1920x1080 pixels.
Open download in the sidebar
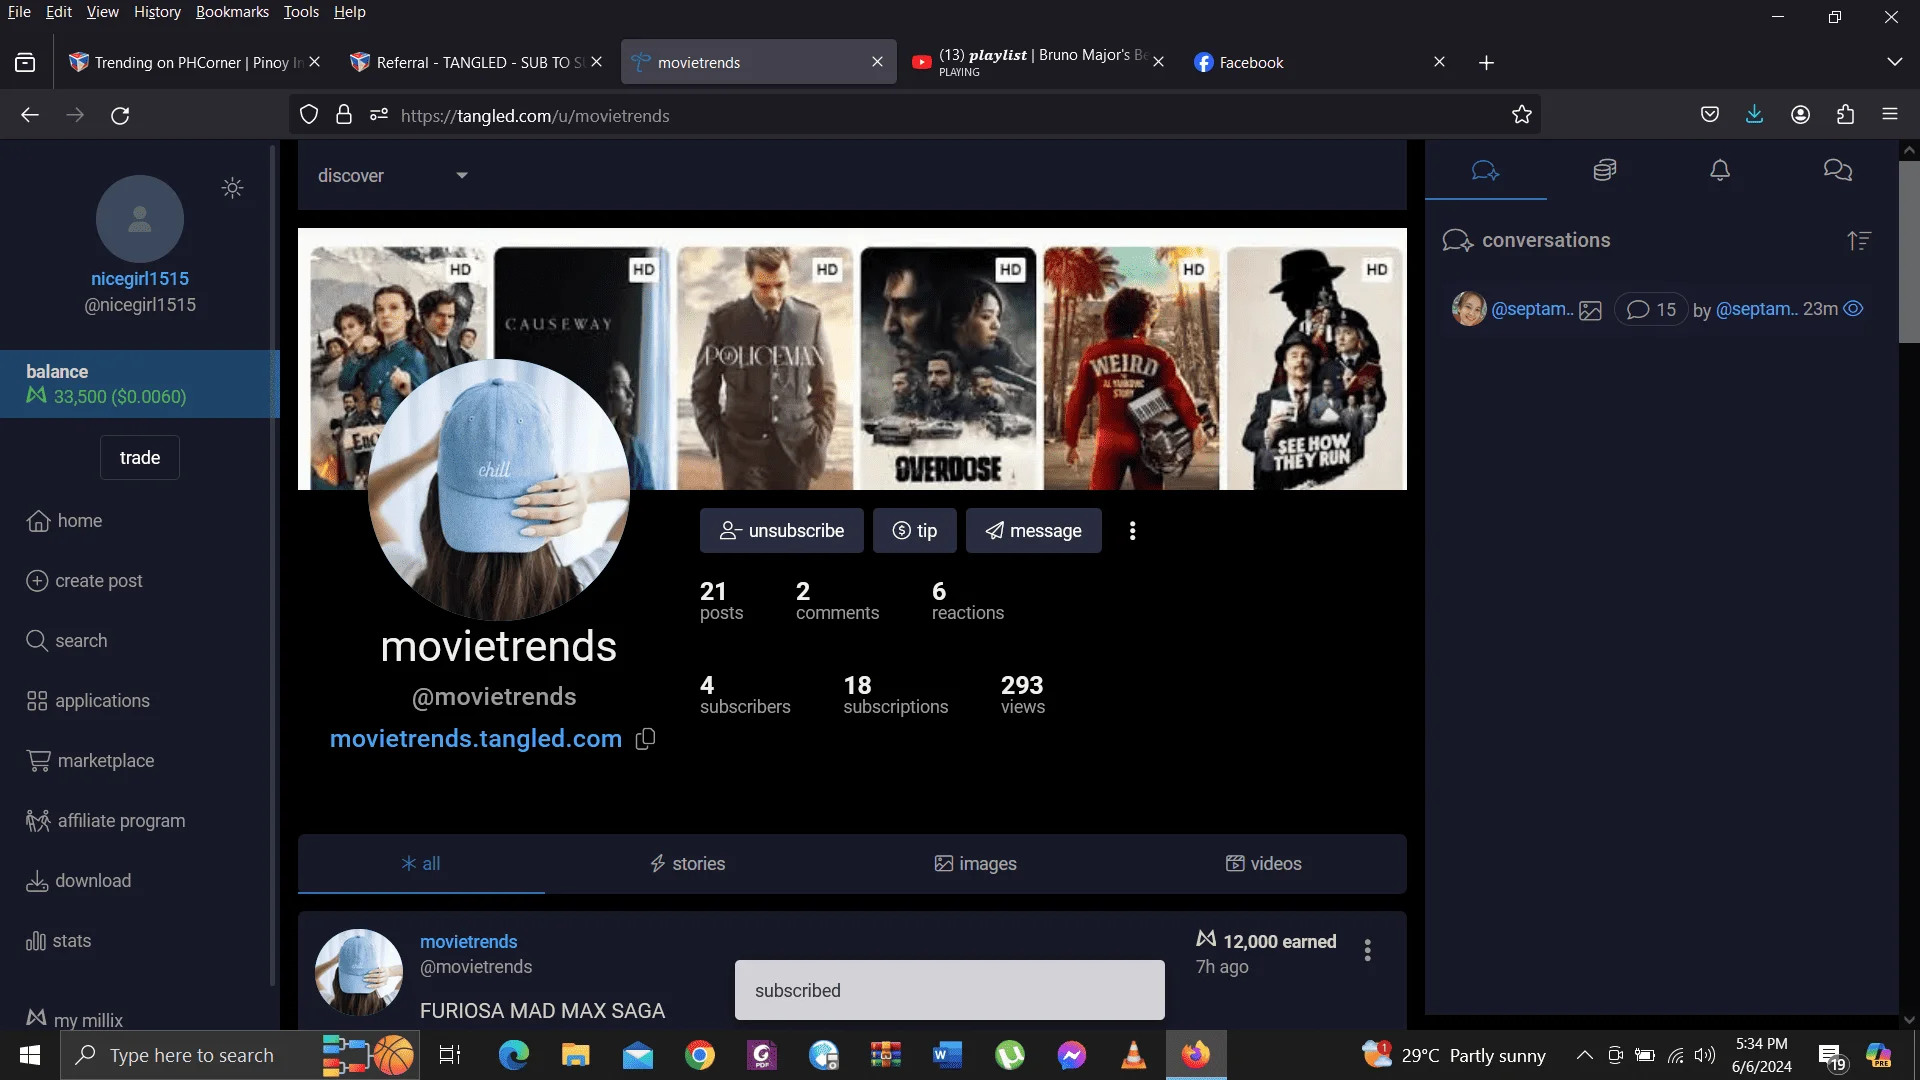78,881
